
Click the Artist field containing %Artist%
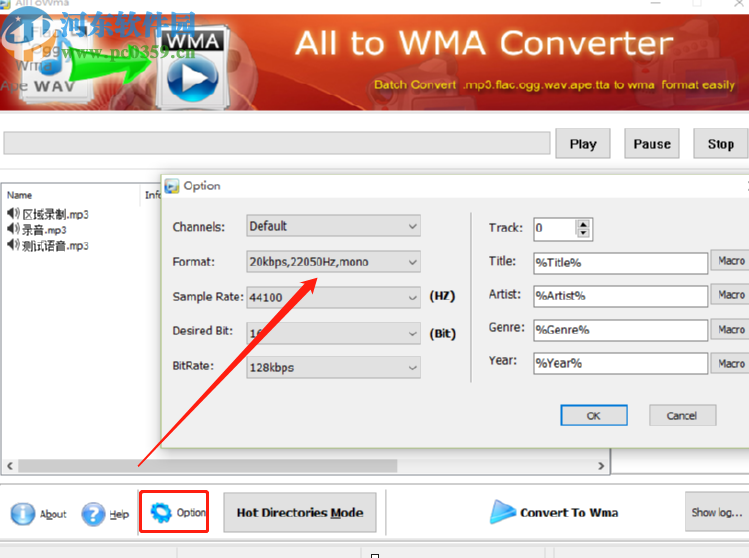click(621, 296)
